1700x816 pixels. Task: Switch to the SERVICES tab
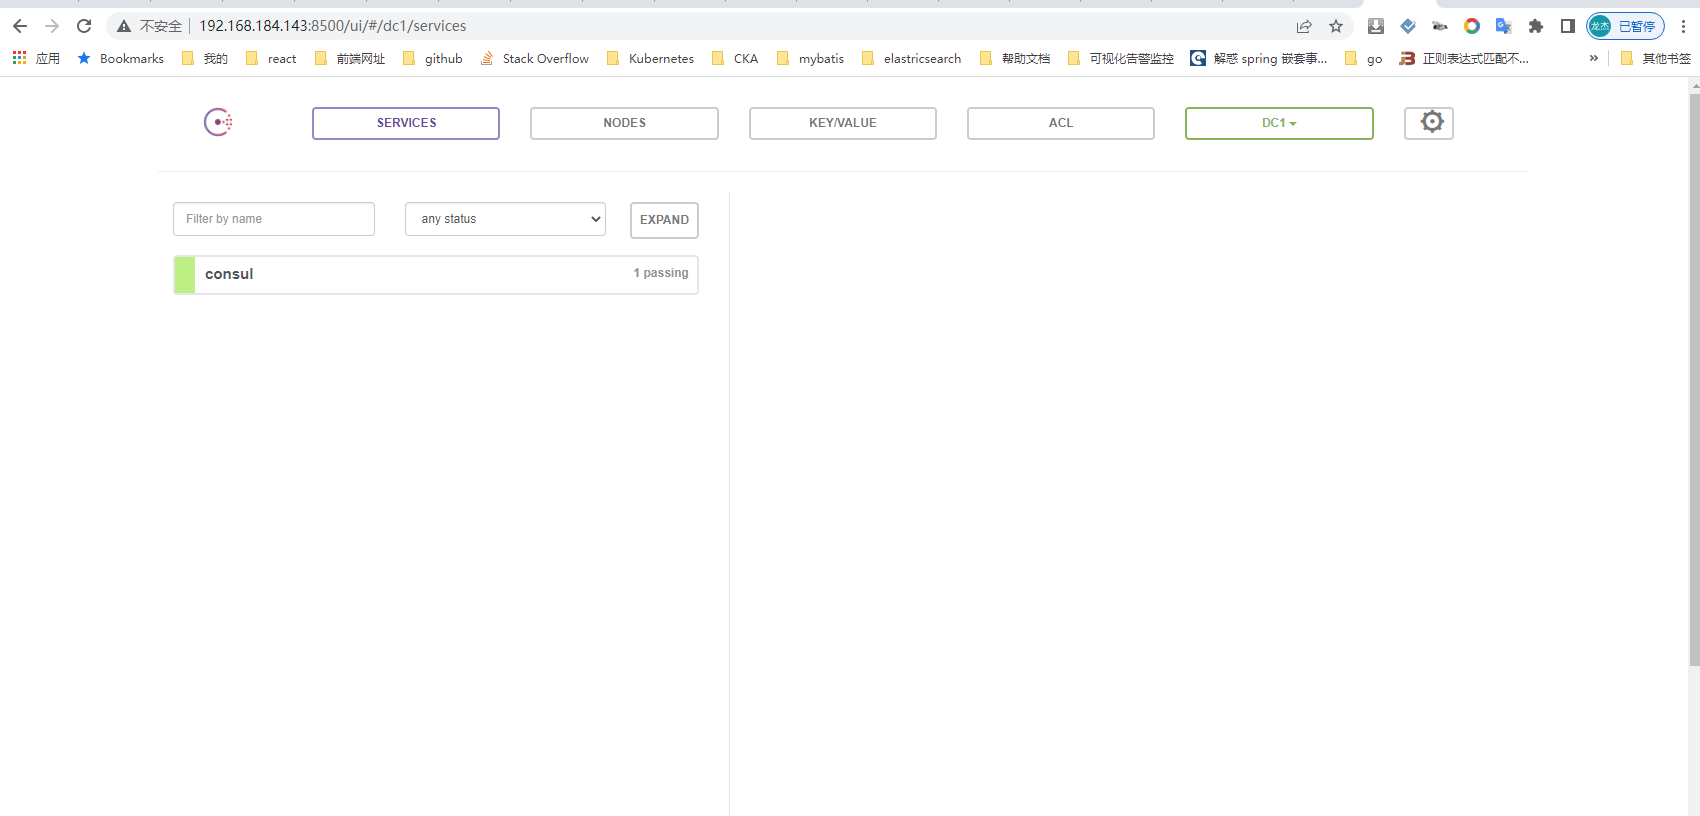[x=406, y=123]
